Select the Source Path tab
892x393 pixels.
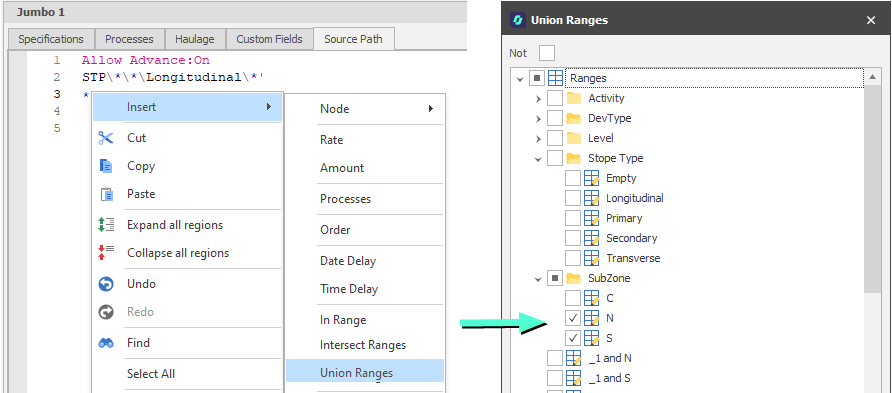353,39
